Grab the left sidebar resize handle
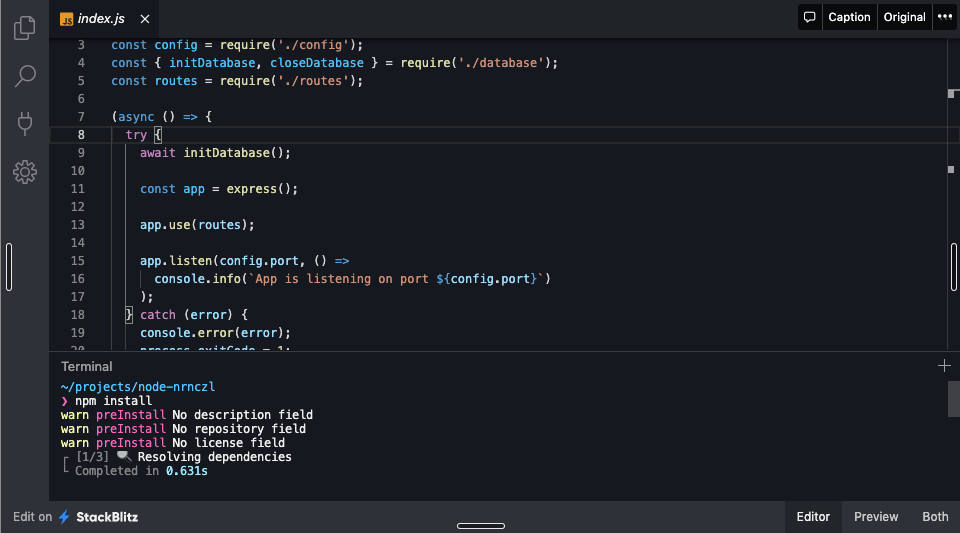Viewport: 960px width, 533px height. click(x=9, y=267)
